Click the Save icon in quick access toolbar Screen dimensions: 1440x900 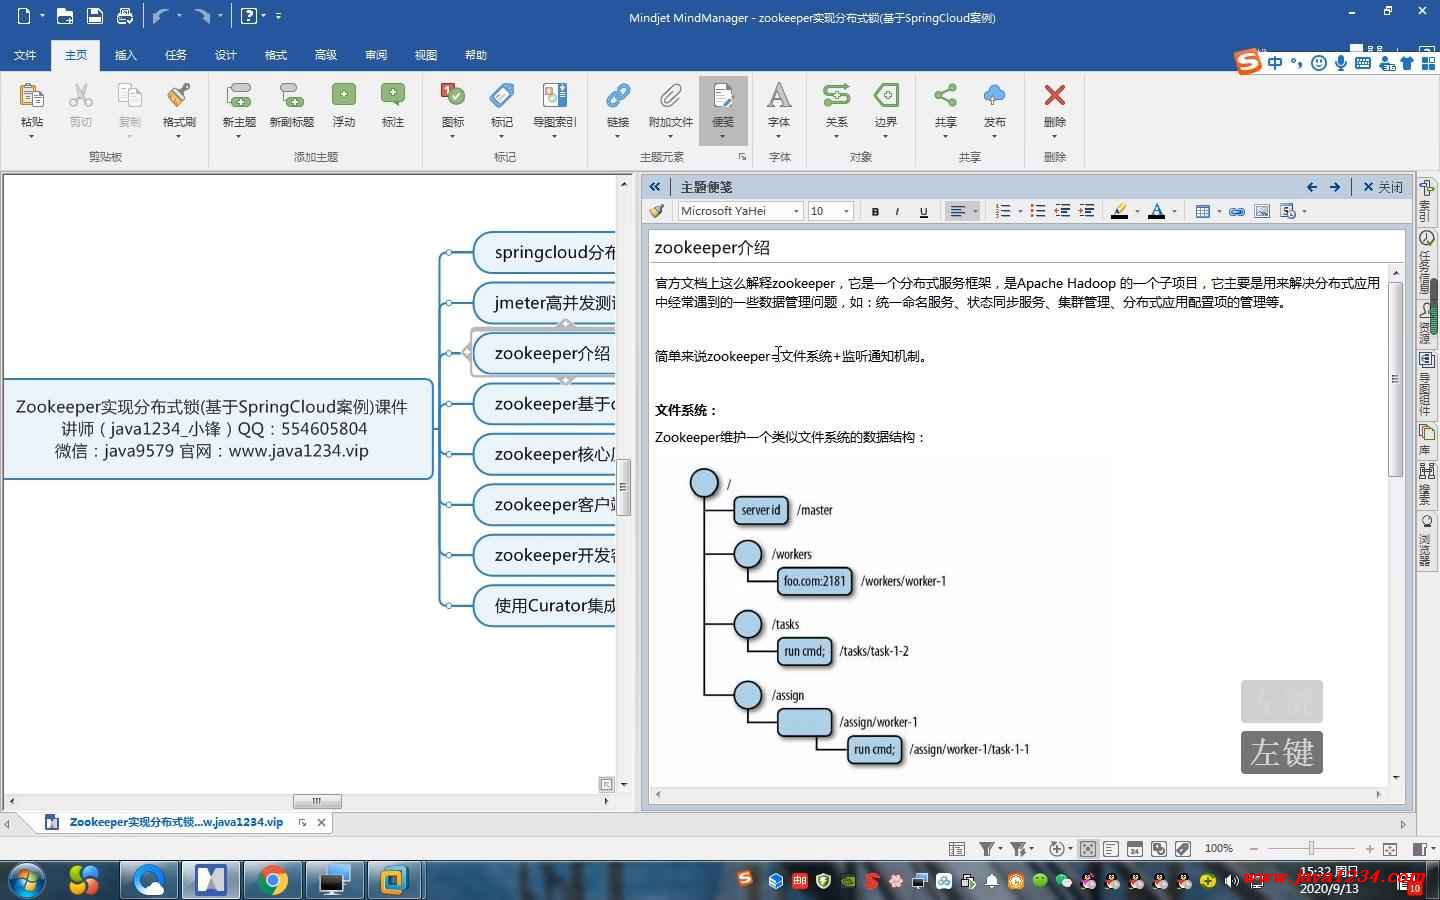tap(94, 16)
